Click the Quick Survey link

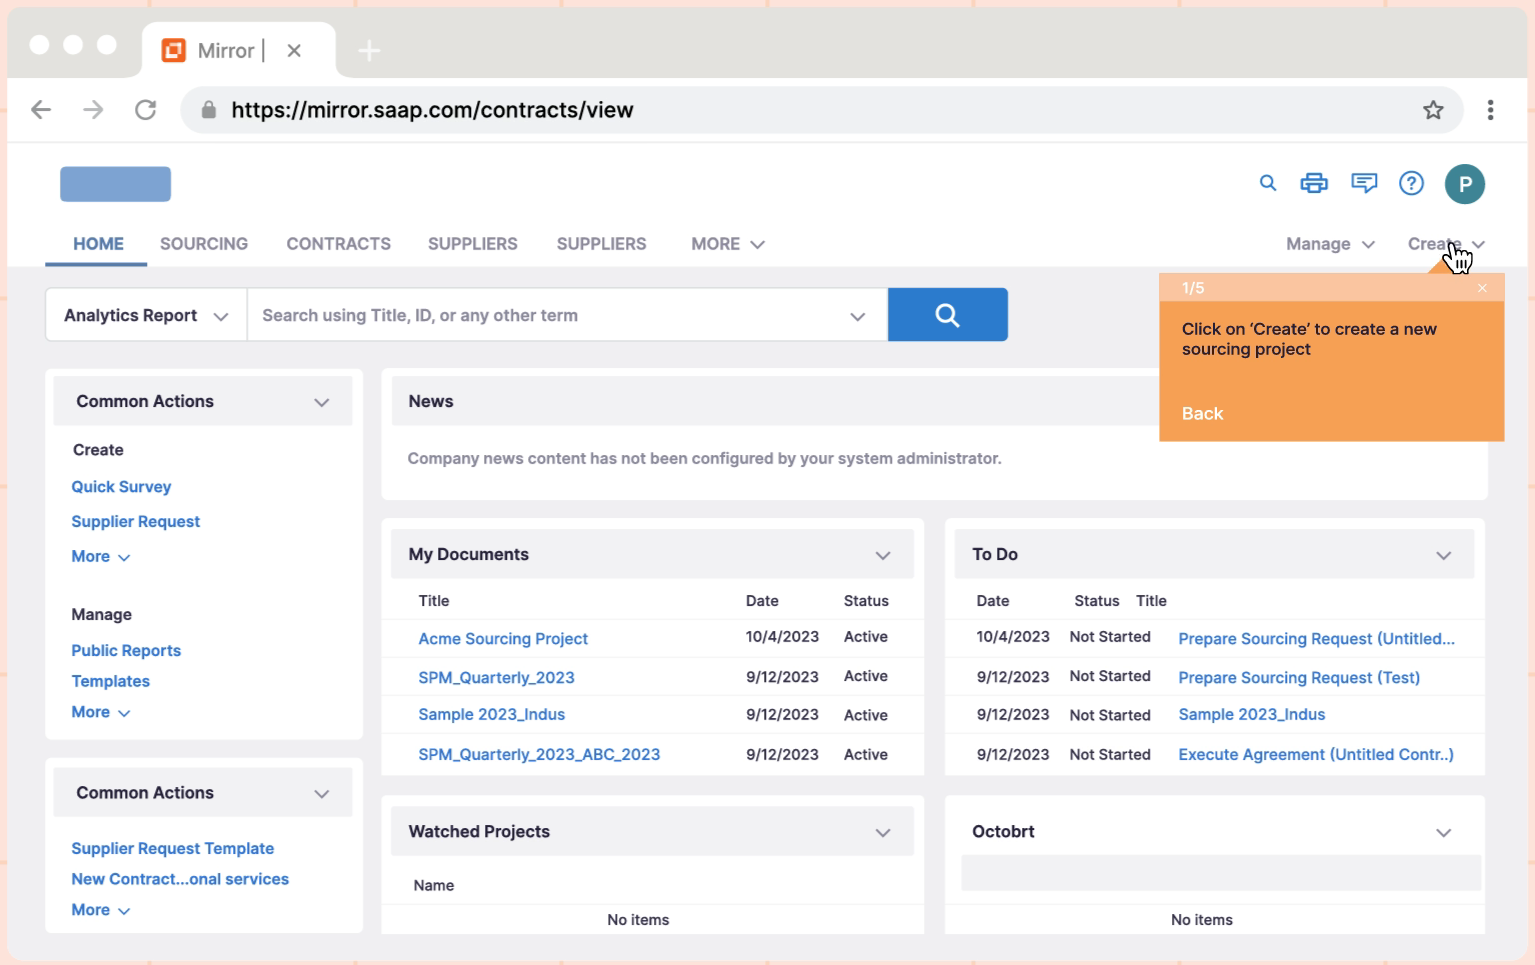coord(121,487)
